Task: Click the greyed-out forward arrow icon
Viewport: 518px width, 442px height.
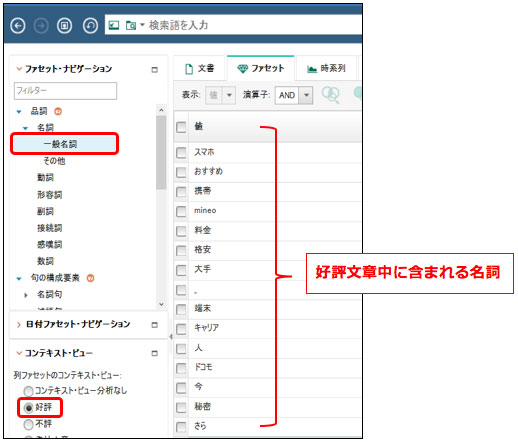Action: (x=41, y=25)
